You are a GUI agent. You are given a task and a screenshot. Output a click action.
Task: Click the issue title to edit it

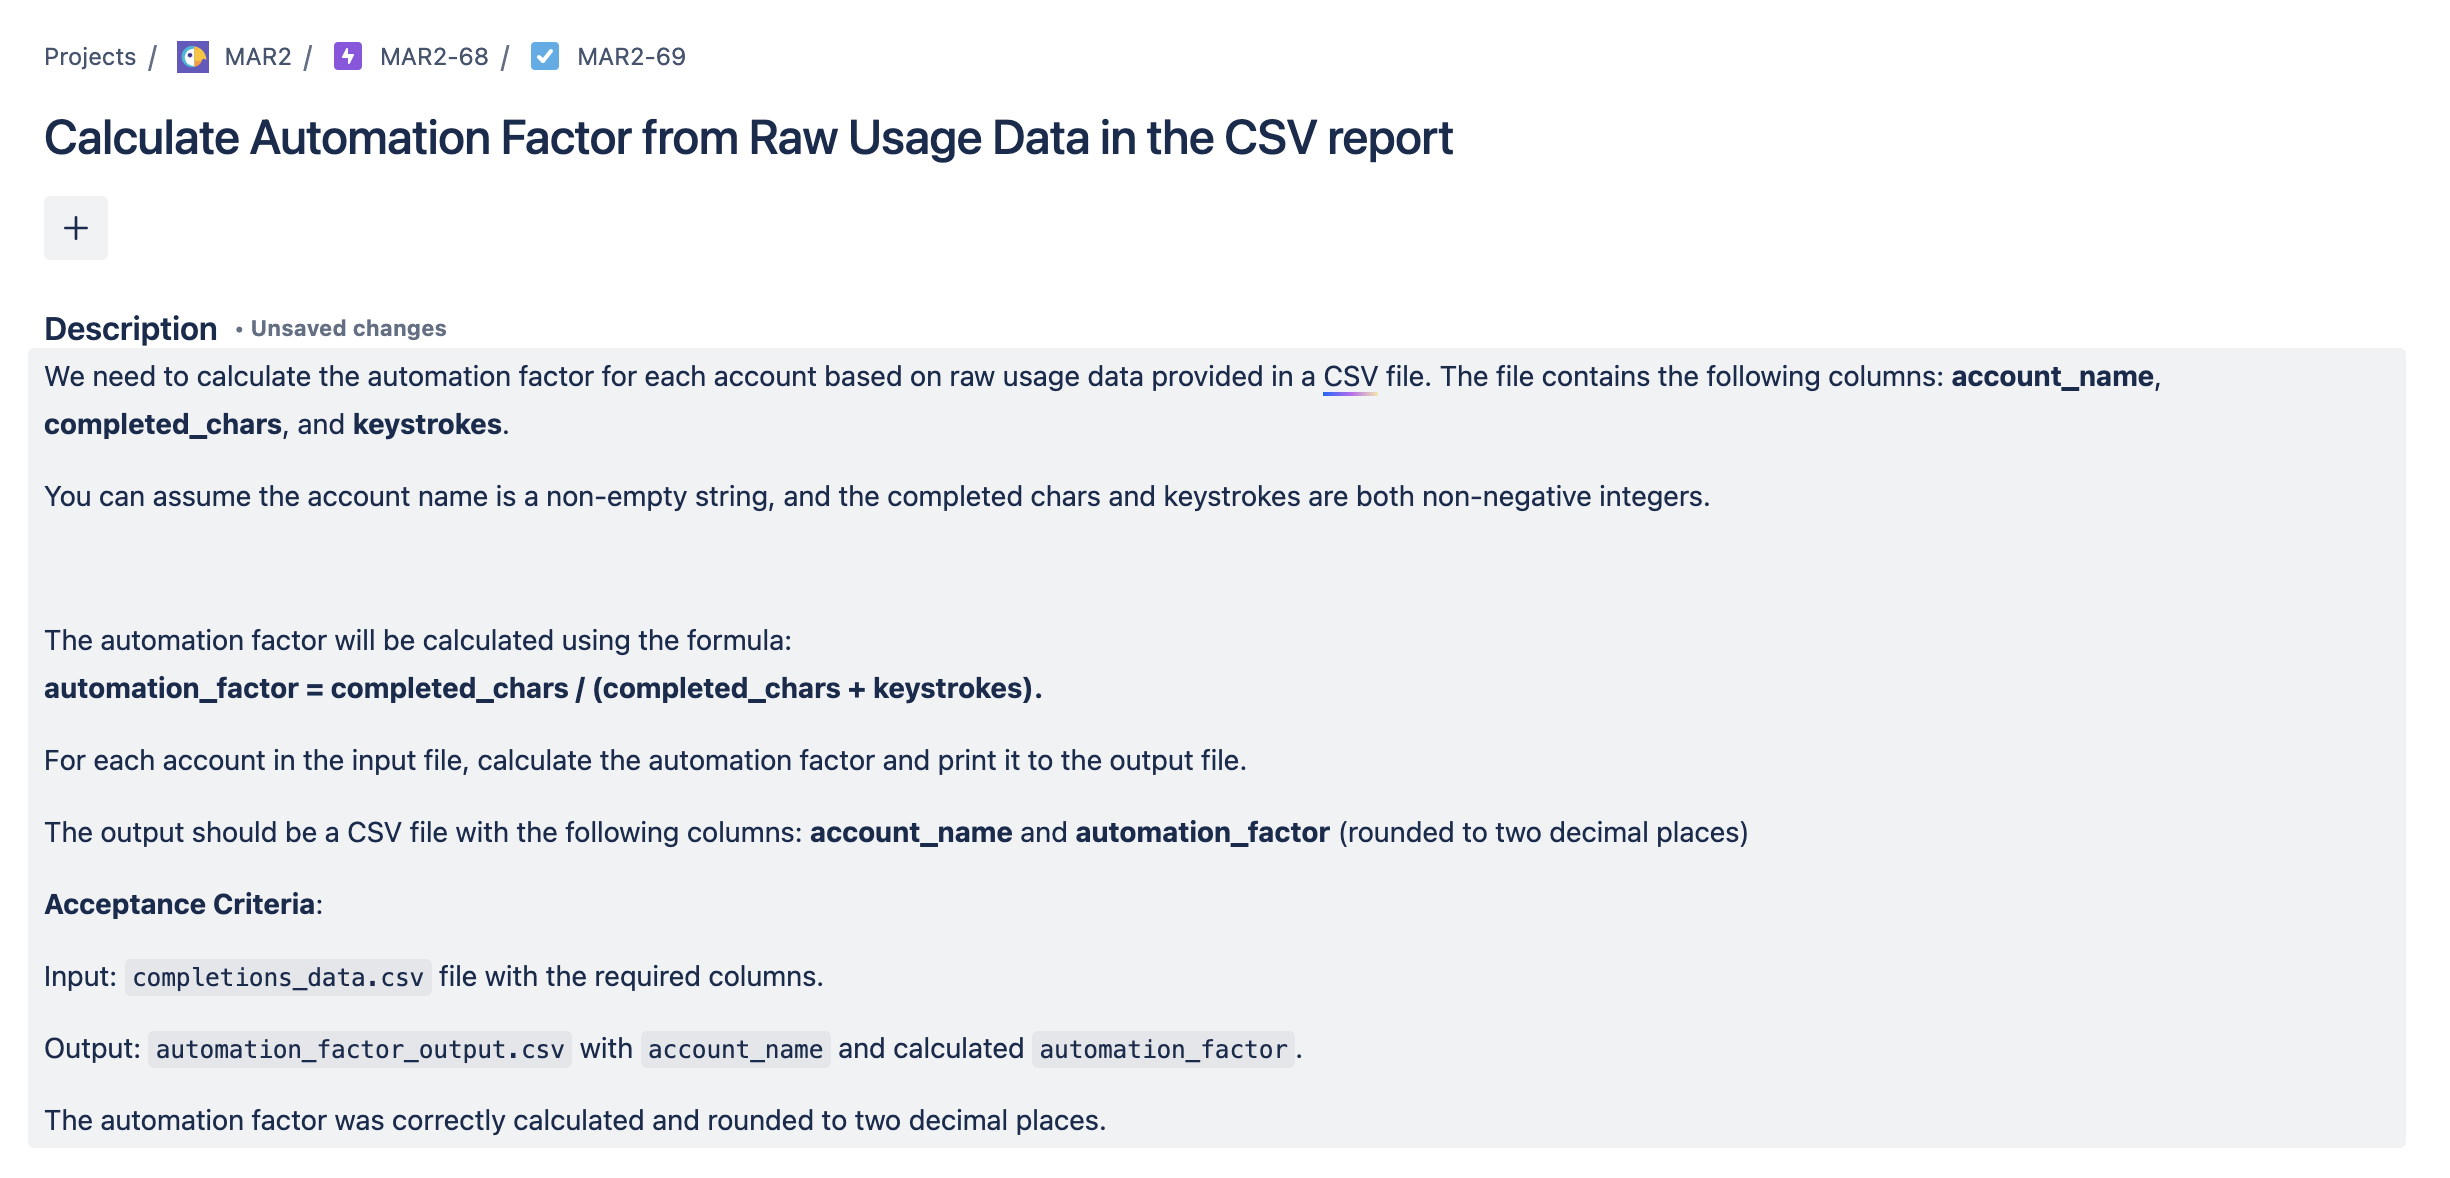pyautogui.click(x=748, y=138)
